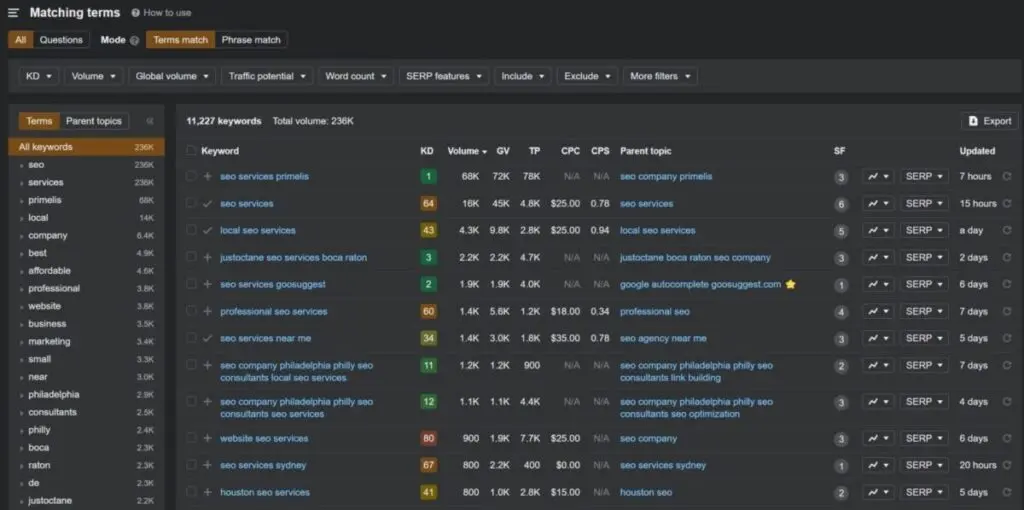The image size is (1024, 510).
Task: Open parent topic 'seo company primelis'
Action: [666, 176]
